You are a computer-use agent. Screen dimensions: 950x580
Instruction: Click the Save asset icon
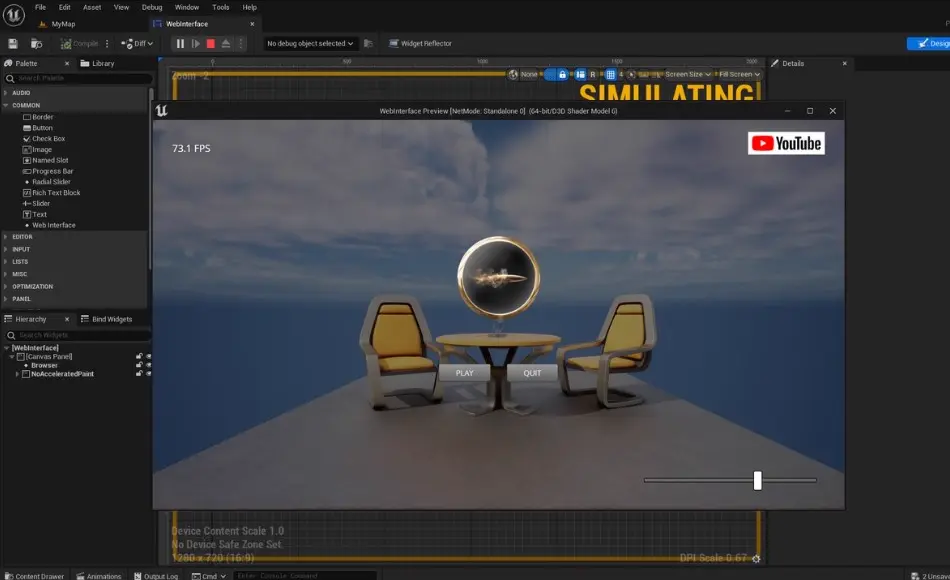pyautogui.click(x=14, y=43)
